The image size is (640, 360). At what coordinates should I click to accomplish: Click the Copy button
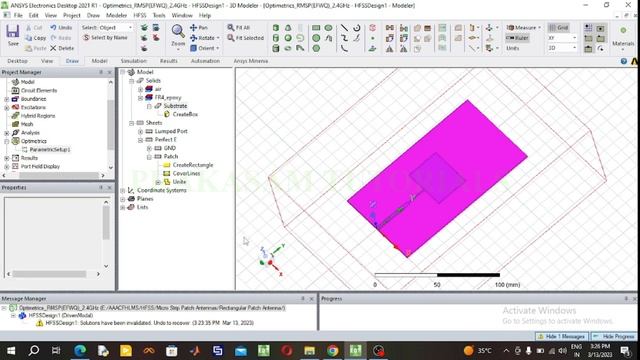36,38
